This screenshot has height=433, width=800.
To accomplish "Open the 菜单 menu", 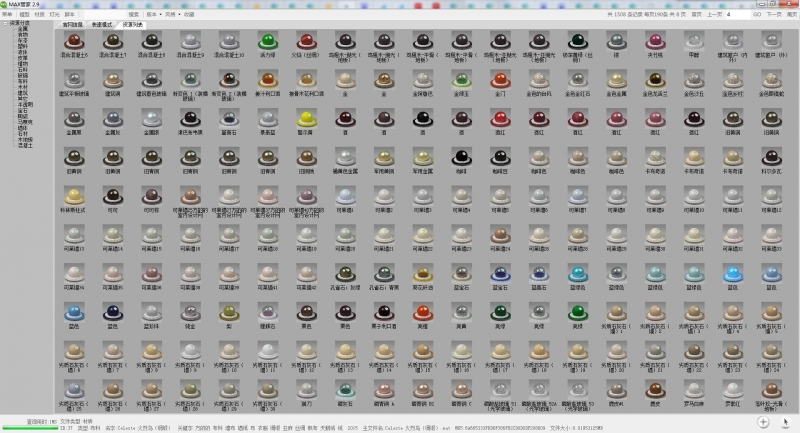I will pyautogui.click(x=8, y=15).
